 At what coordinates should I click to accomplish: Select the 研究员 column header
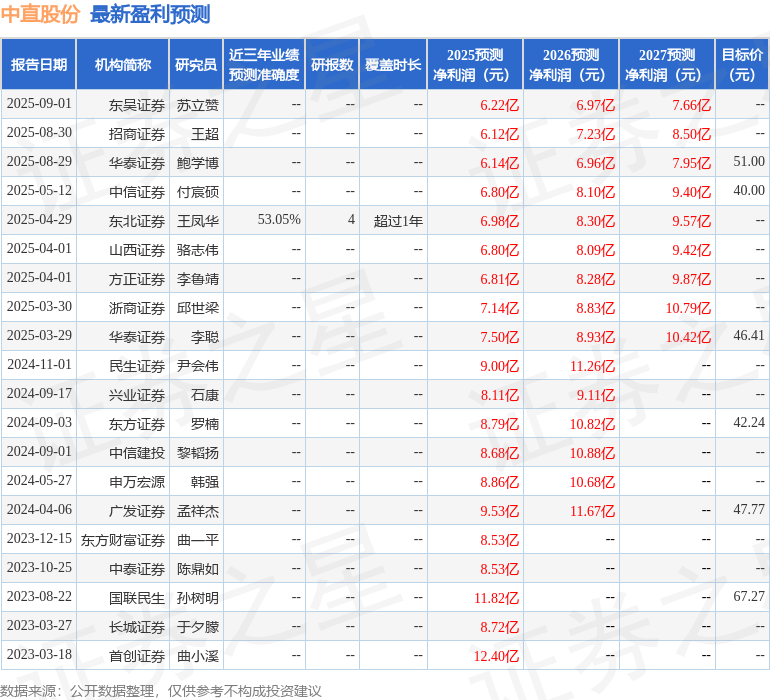pyautogui.click(x=196, y=64)
